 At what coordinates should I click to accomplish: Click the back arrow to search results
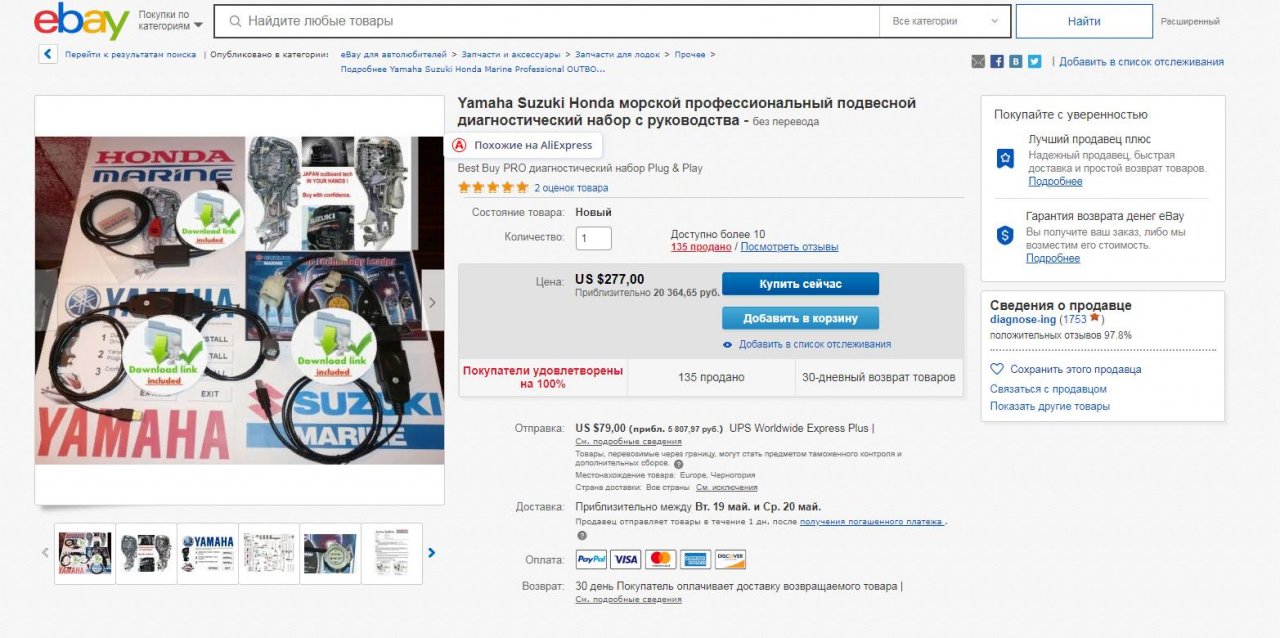(x=48, y=54)
